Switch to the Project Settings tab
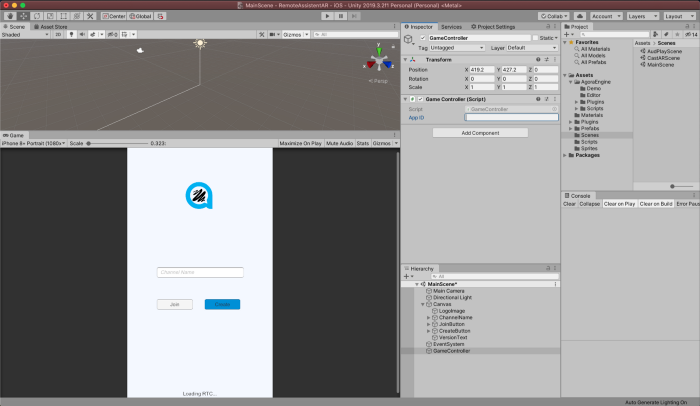This screenshot has width=700, height=406. tap(493, 27)
